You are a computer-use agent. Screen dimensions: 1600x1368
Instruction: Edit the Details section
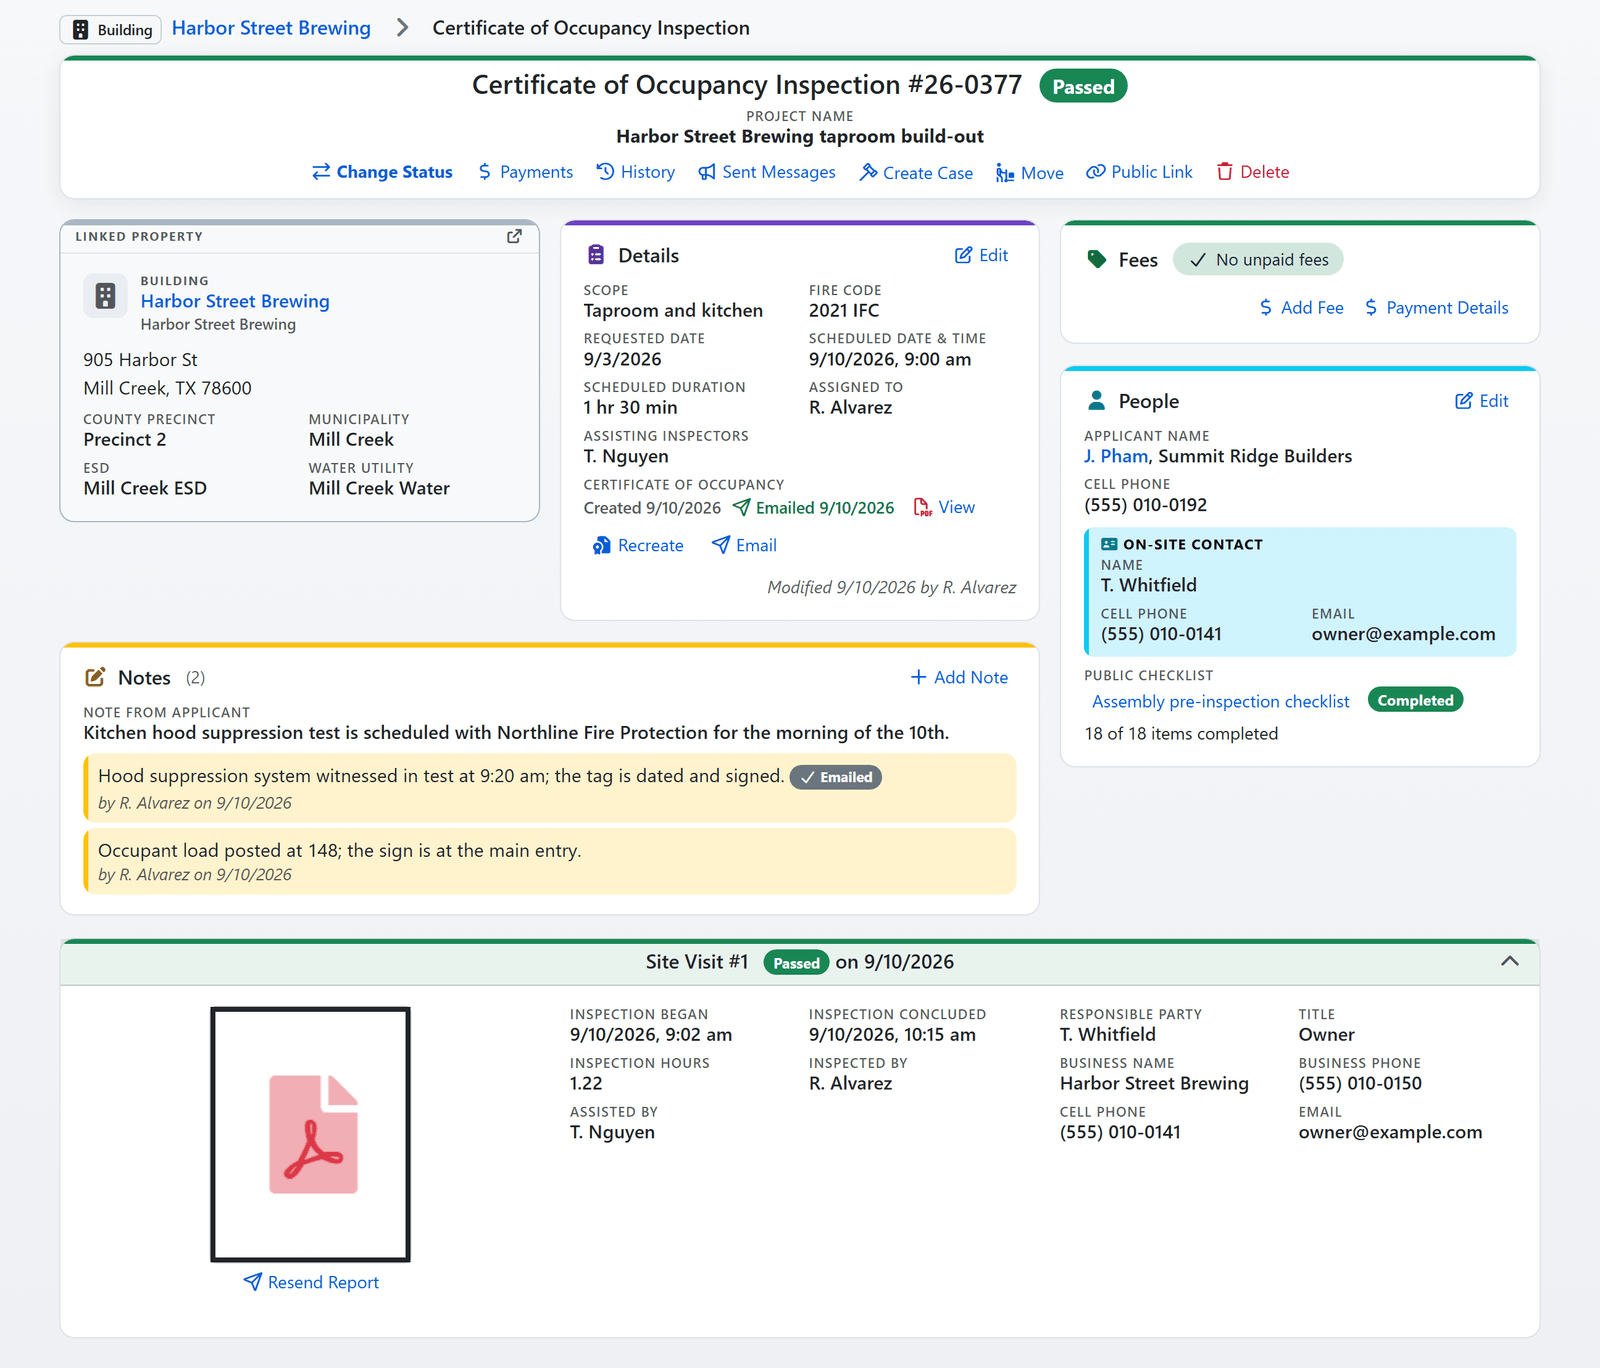981,255
